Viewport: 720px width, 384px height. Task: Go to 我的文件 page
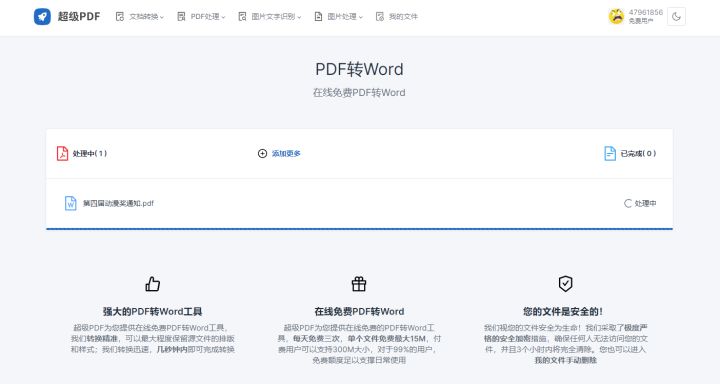pyautogui.click(x=403, y=17)
